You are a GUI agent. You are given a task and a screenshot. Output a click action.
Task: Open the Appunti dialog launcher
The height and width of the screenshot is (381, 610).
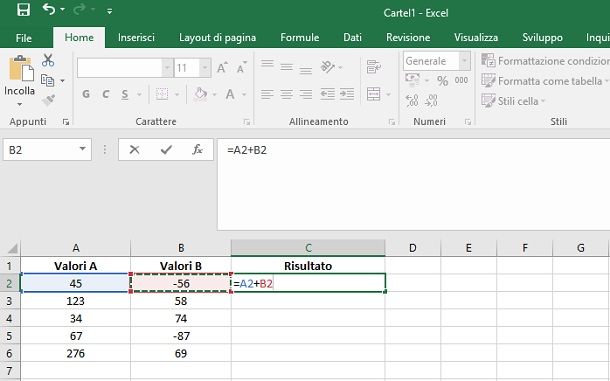(66, 122)
